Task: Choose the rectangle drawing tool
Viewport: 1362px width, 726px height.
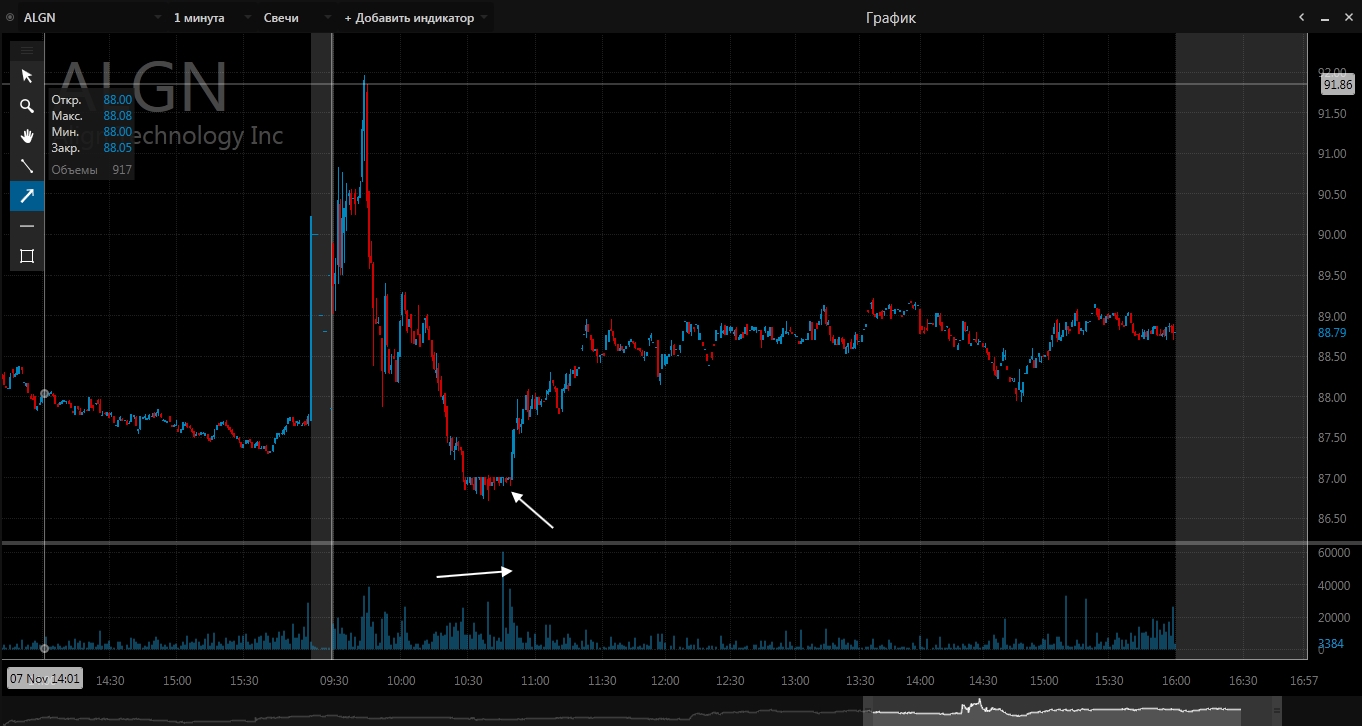Action: (x=27, y=256)
